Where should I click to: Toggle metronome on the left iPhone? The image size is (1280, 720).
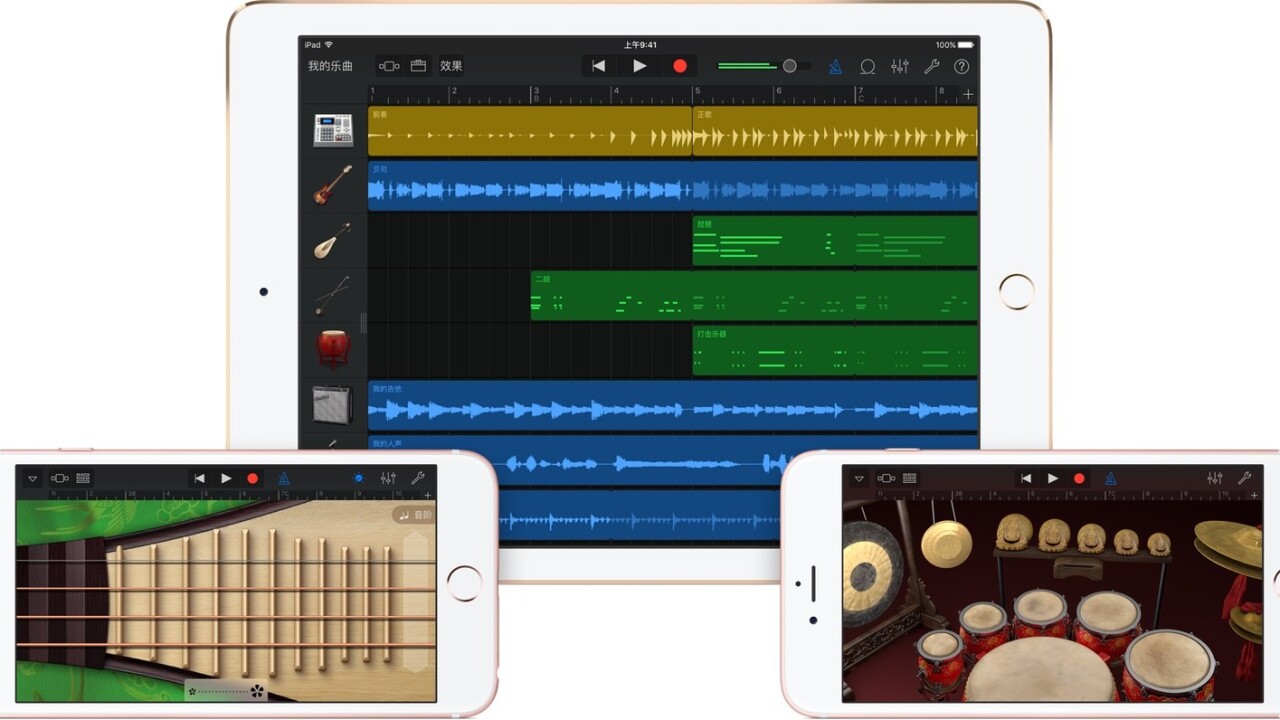284,479
